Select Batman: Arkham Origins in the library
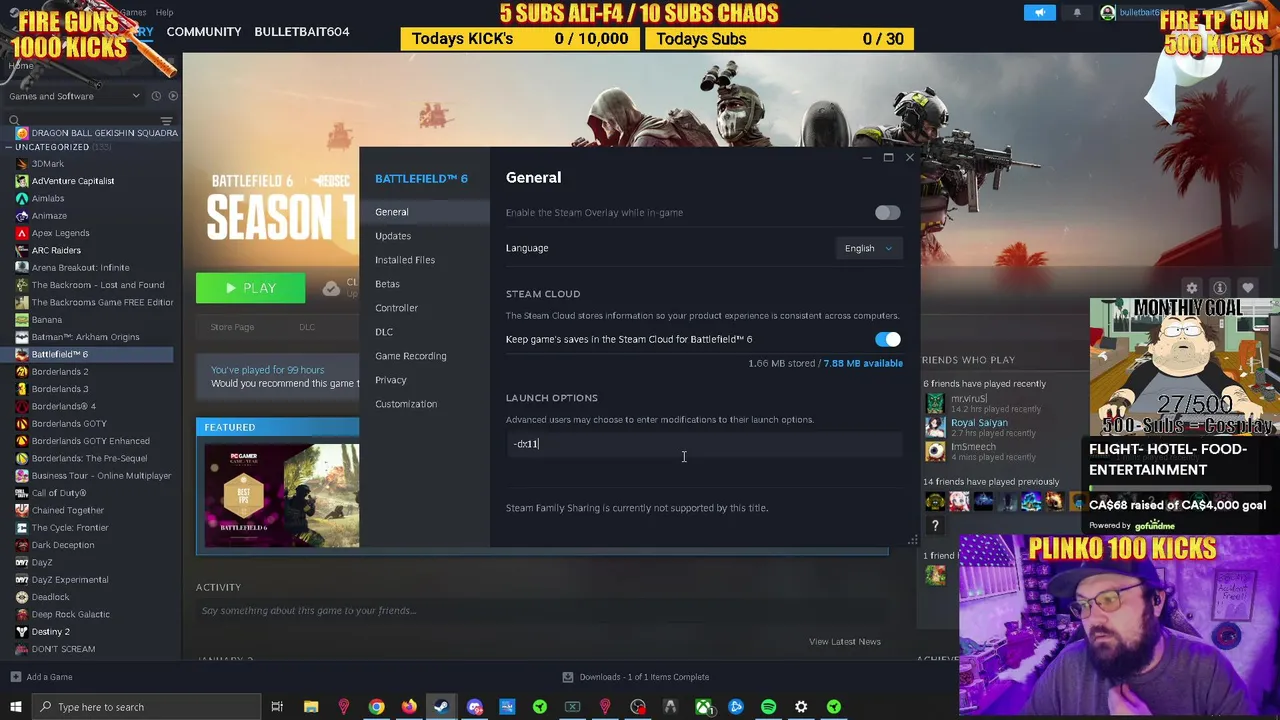 click(85, 337)
